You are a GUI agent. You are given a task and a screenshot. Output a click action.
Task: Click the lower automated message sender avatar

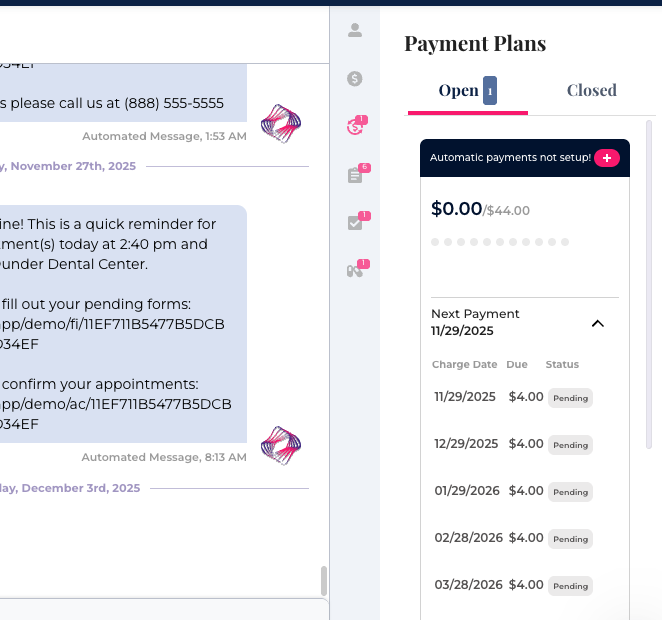tap(280, 445)
